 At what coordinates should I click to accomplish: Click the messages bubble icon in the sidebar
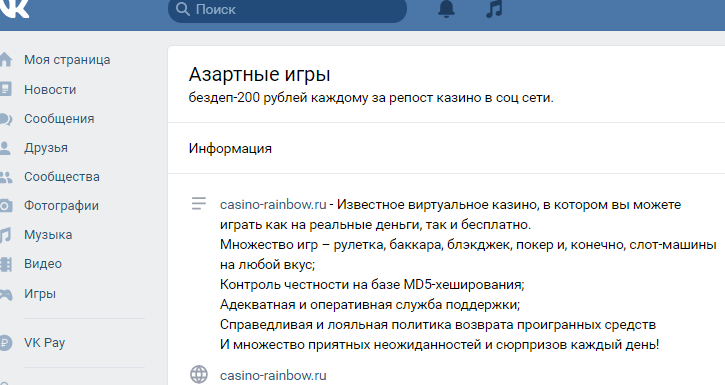click(6, 119)
